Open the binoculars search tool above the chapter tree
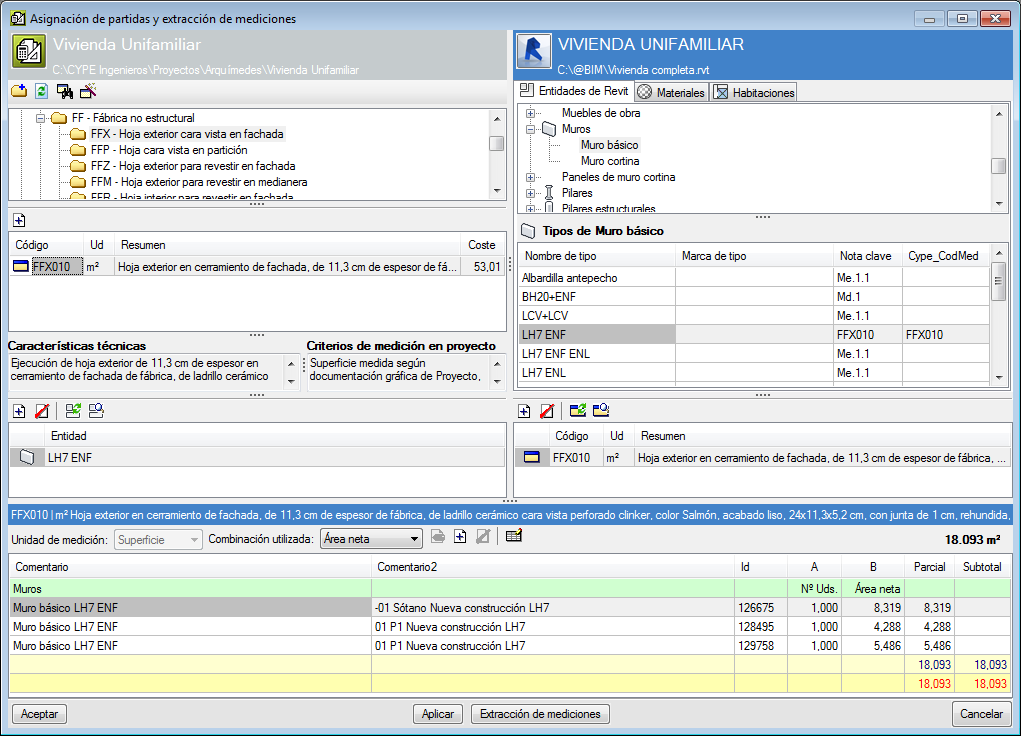 [x=64, y=91]
